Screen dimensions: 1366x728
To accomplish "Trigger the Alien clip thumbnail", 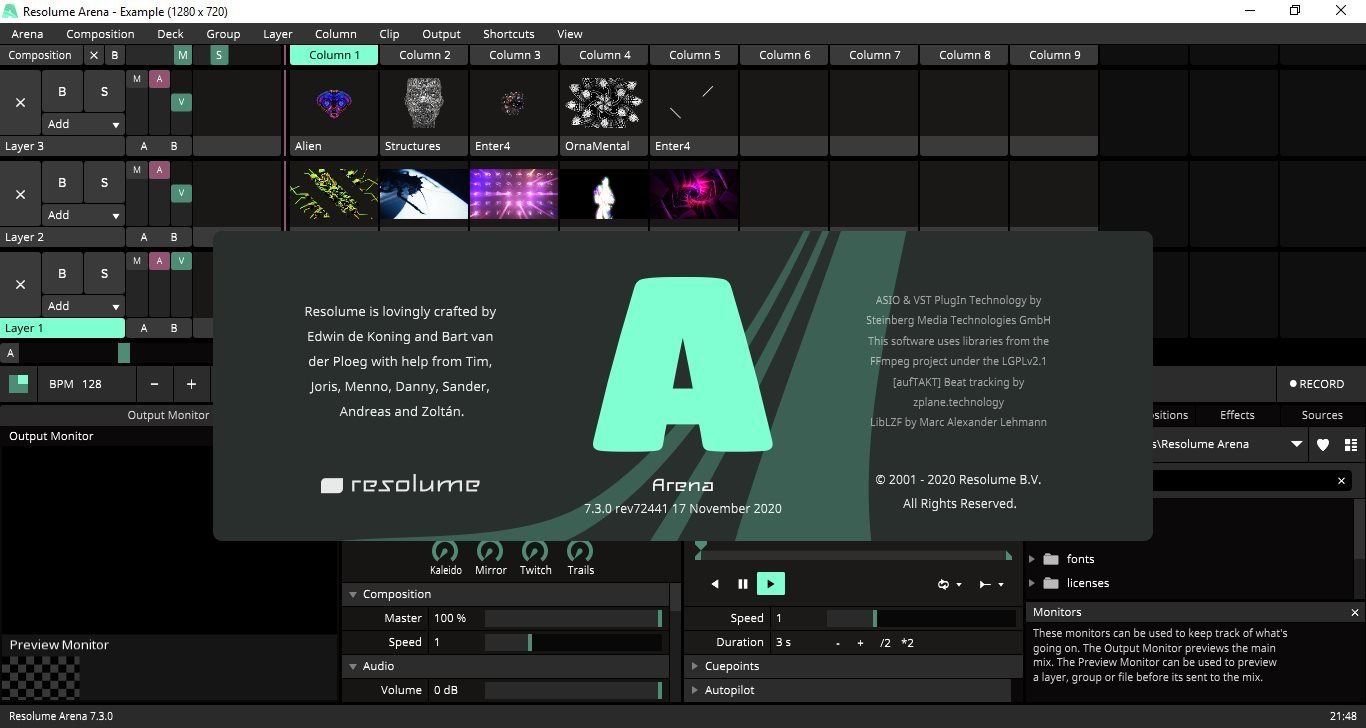I will 334,103.
